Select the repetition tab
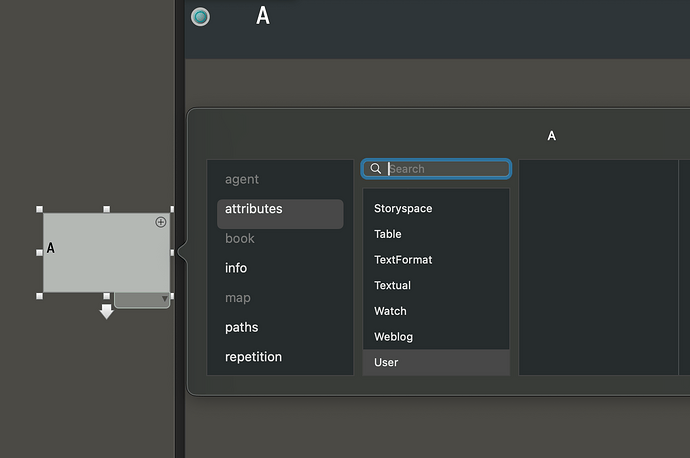Viewport: 690px width, 458px height. [x=253, y=357]
